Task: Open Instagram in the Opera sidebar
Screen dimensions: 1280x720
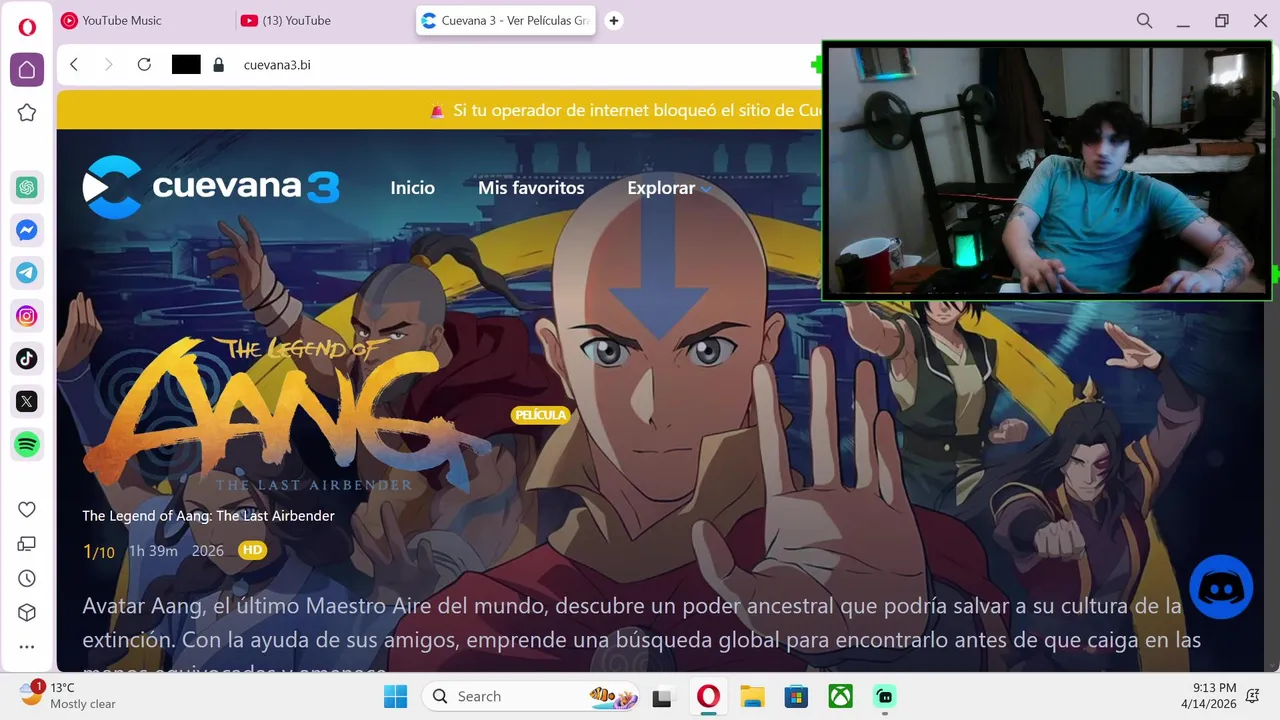Action: 27,316
